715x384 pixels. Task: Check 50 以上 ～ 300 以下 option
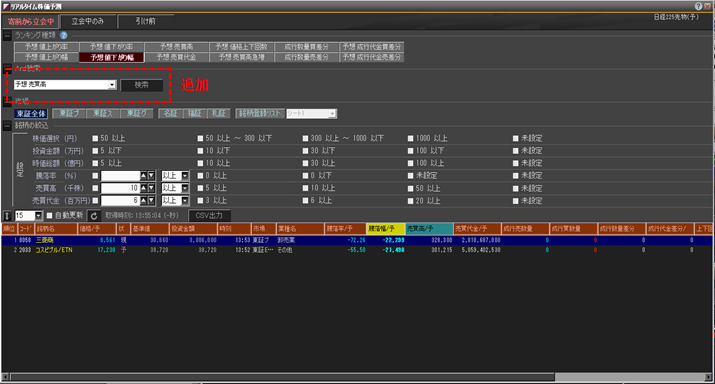(x=200, y=138)
